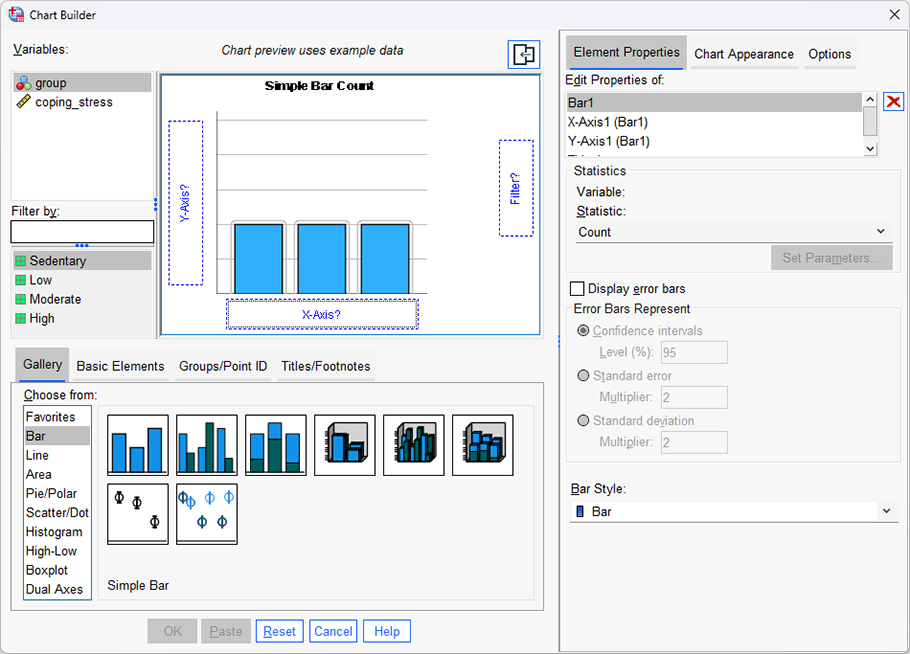The image size is (910, 654).
Task: Select the Stacked Bar chart icon
Action: (275, 444)
